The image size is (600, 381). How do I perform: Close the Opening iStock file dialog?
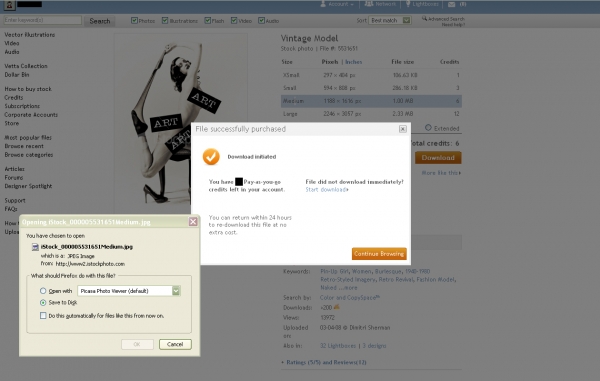(x=193, y=221)
